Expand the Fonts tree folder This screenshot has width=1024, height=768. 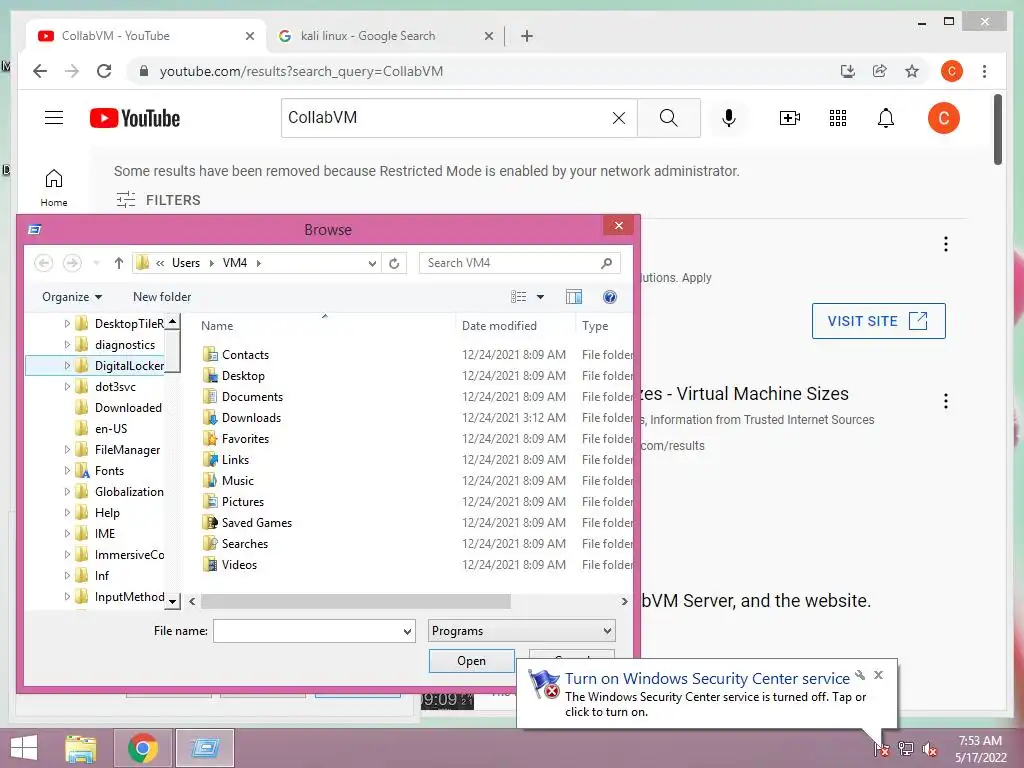point(67,470)
